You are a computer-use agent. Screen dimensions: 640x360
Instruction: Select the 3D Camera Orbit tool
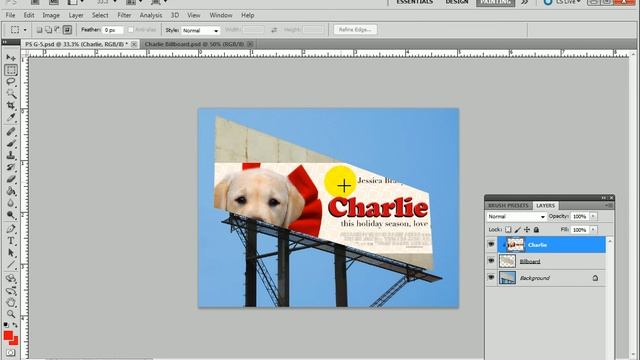coord(11,291)
